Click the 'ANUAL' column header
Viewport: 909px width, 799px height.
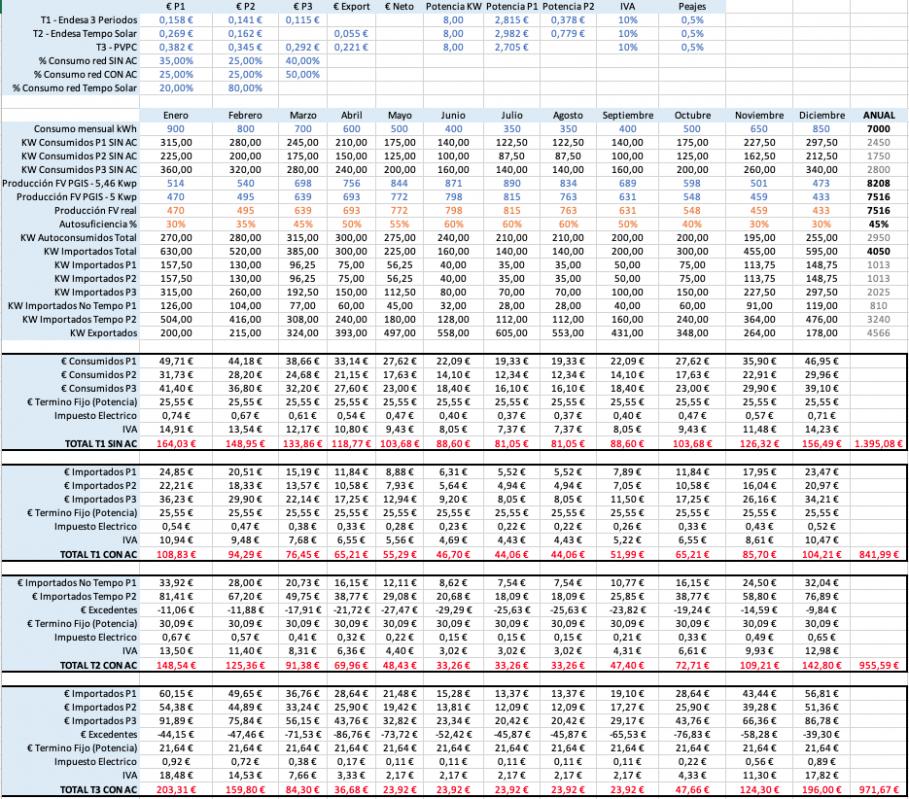[x=879, y=115]
